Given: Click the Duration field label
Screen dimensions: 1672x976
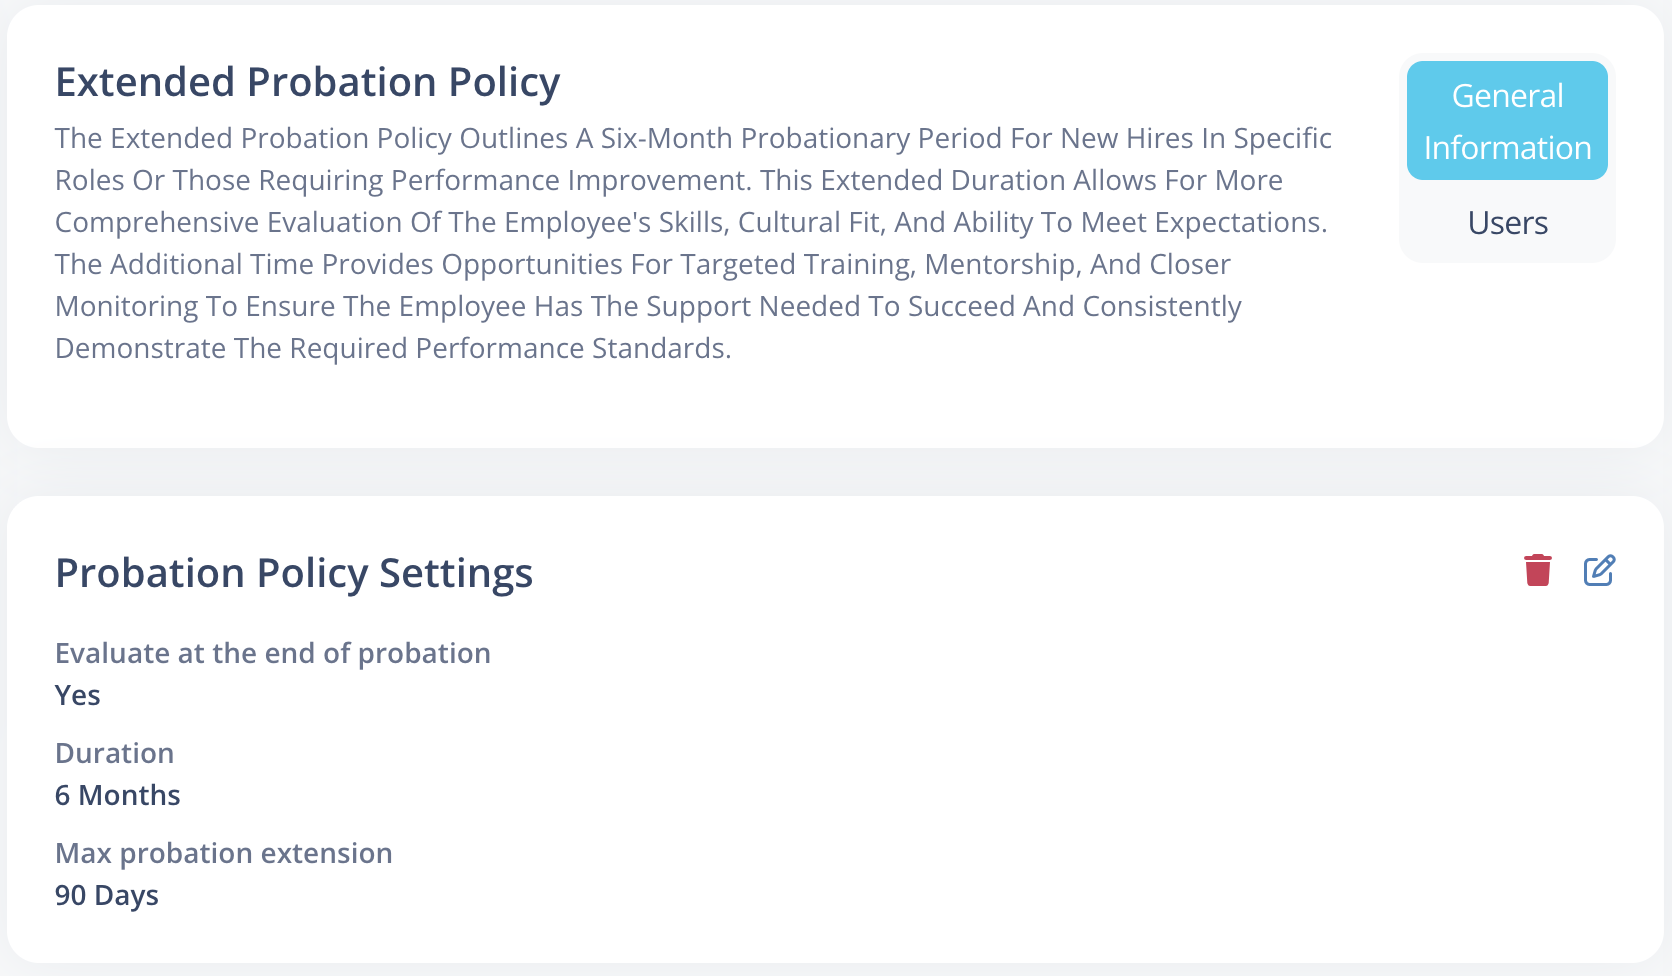Looking at the screenshot, I should [x=115, y=753].
